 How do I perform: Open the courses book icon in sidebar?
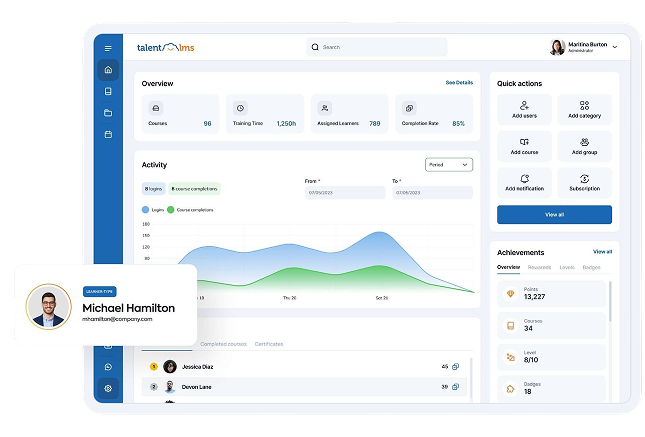(x=108, y=91)
